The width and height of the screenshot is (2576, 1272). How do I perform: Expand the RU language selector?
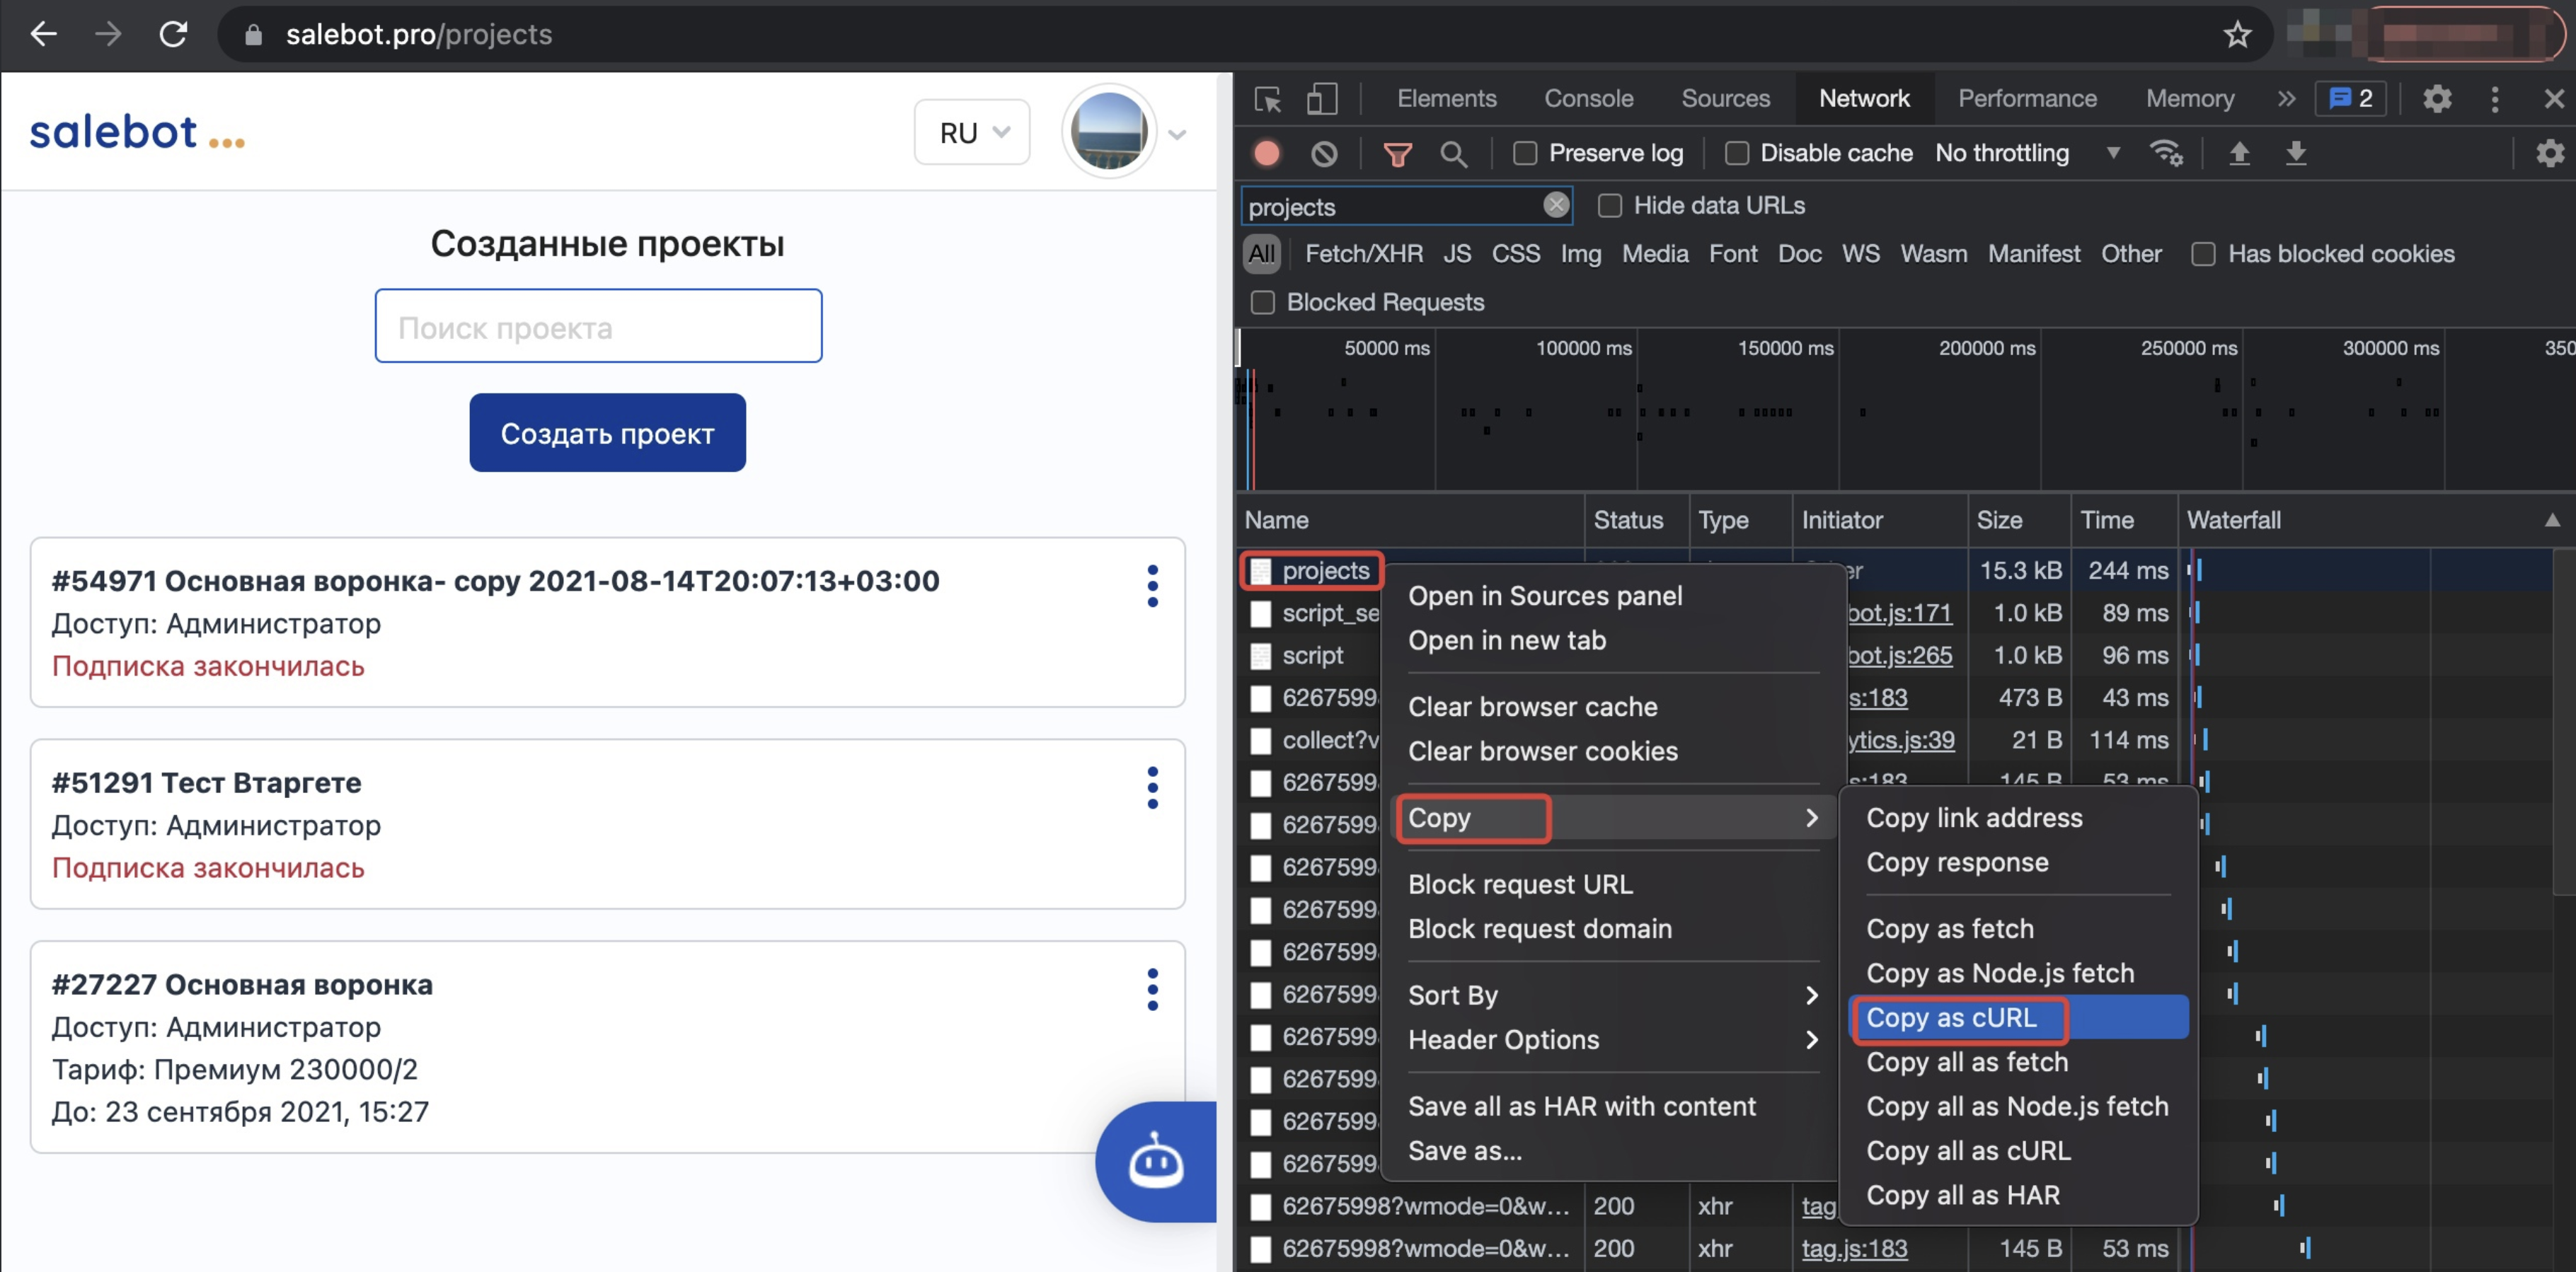click(972, 133)
